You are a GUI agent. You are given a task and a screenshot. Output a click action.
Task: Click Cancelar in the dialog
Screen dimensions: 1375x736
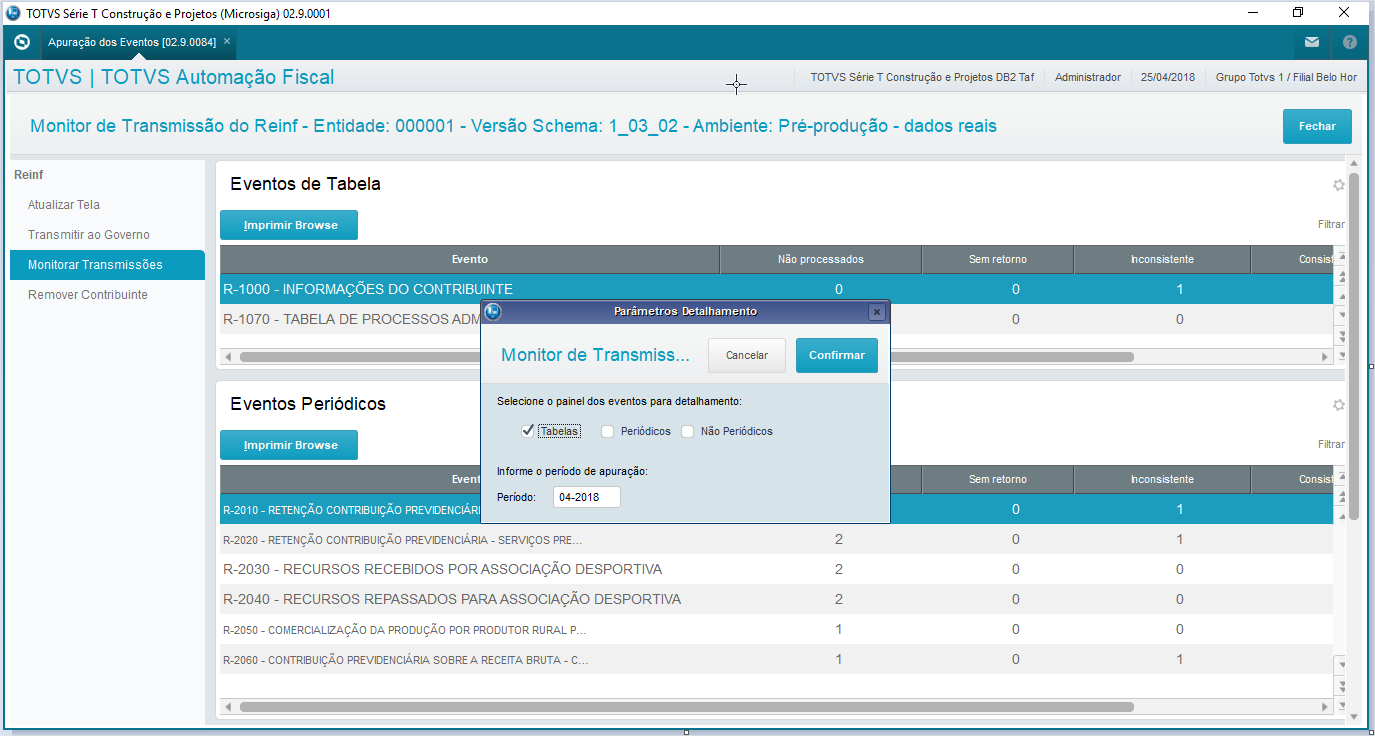tap(747, 355)
